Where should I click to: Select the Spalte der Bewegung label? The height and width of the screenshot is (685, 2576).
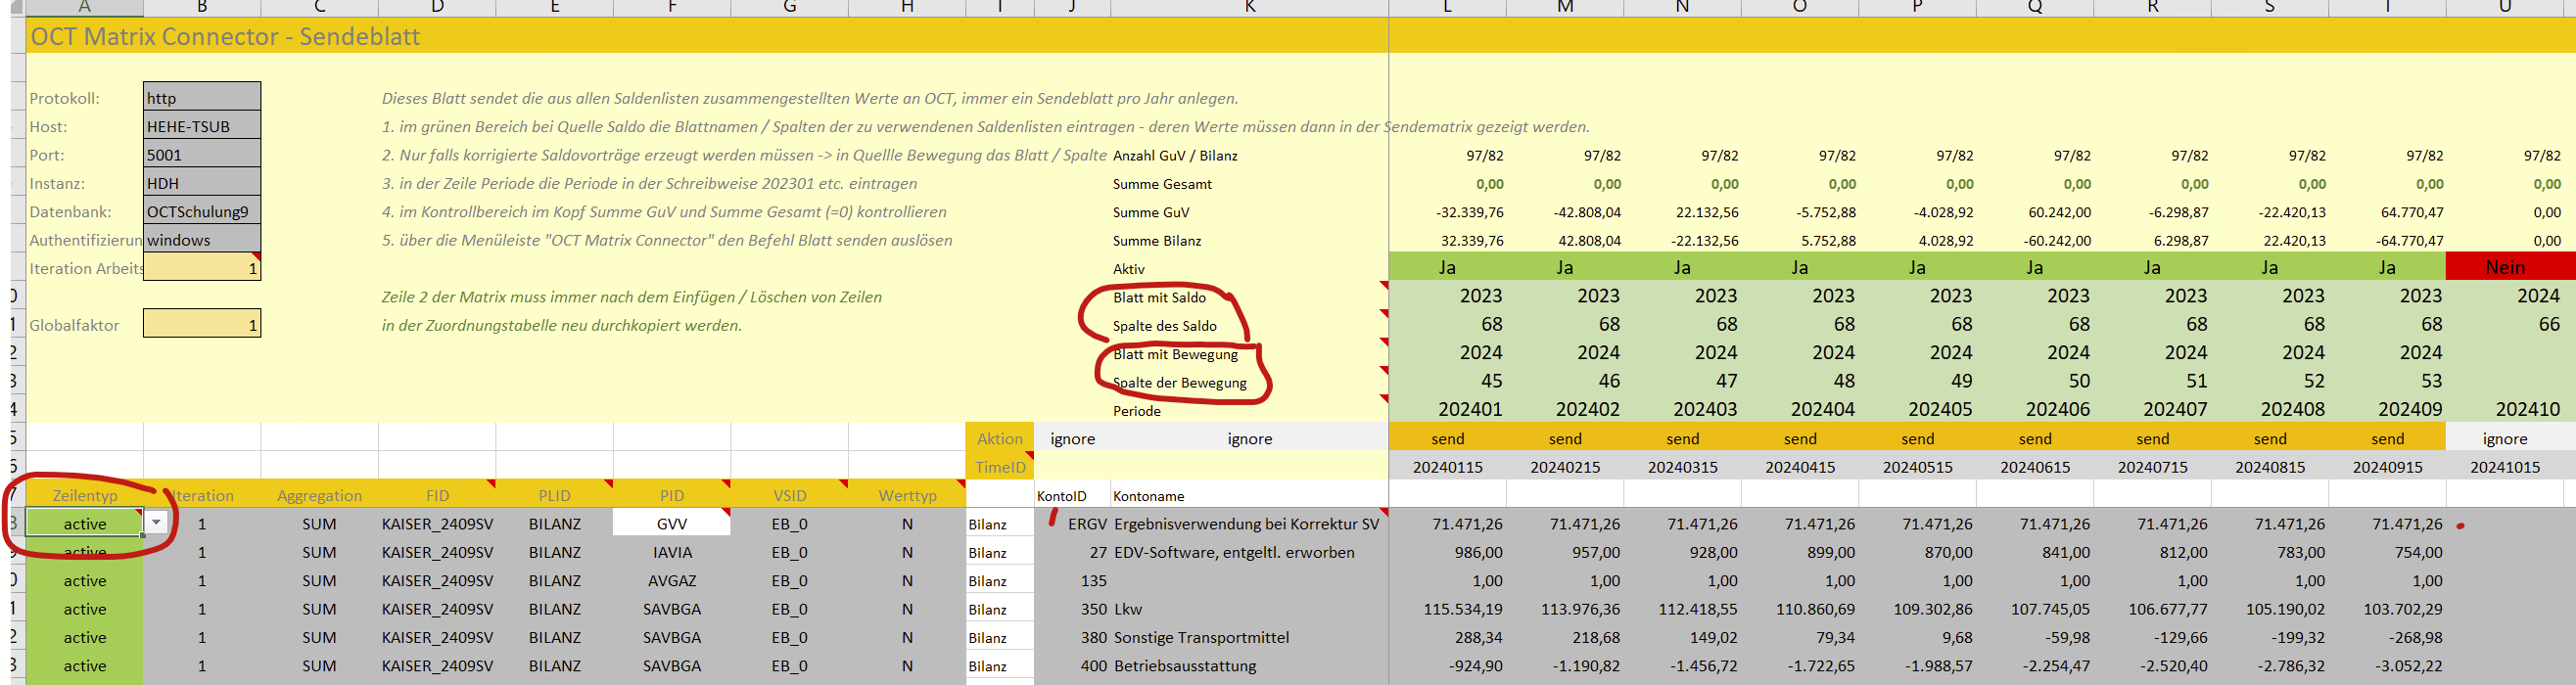click(1179, 382)
